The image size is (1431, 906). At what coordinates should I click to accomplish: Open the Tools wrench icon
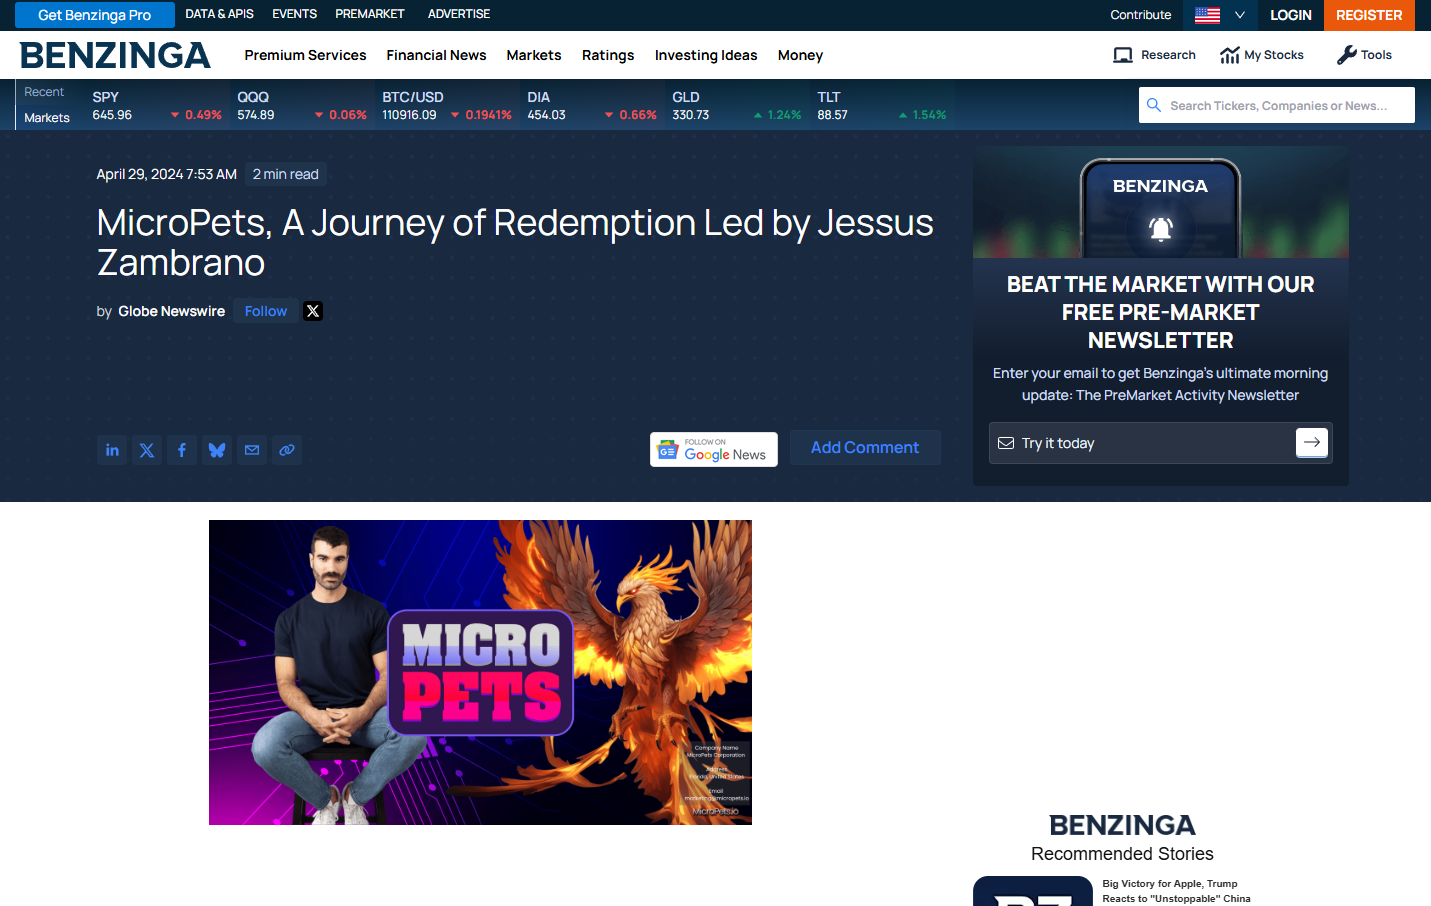tap(1346, 55)
